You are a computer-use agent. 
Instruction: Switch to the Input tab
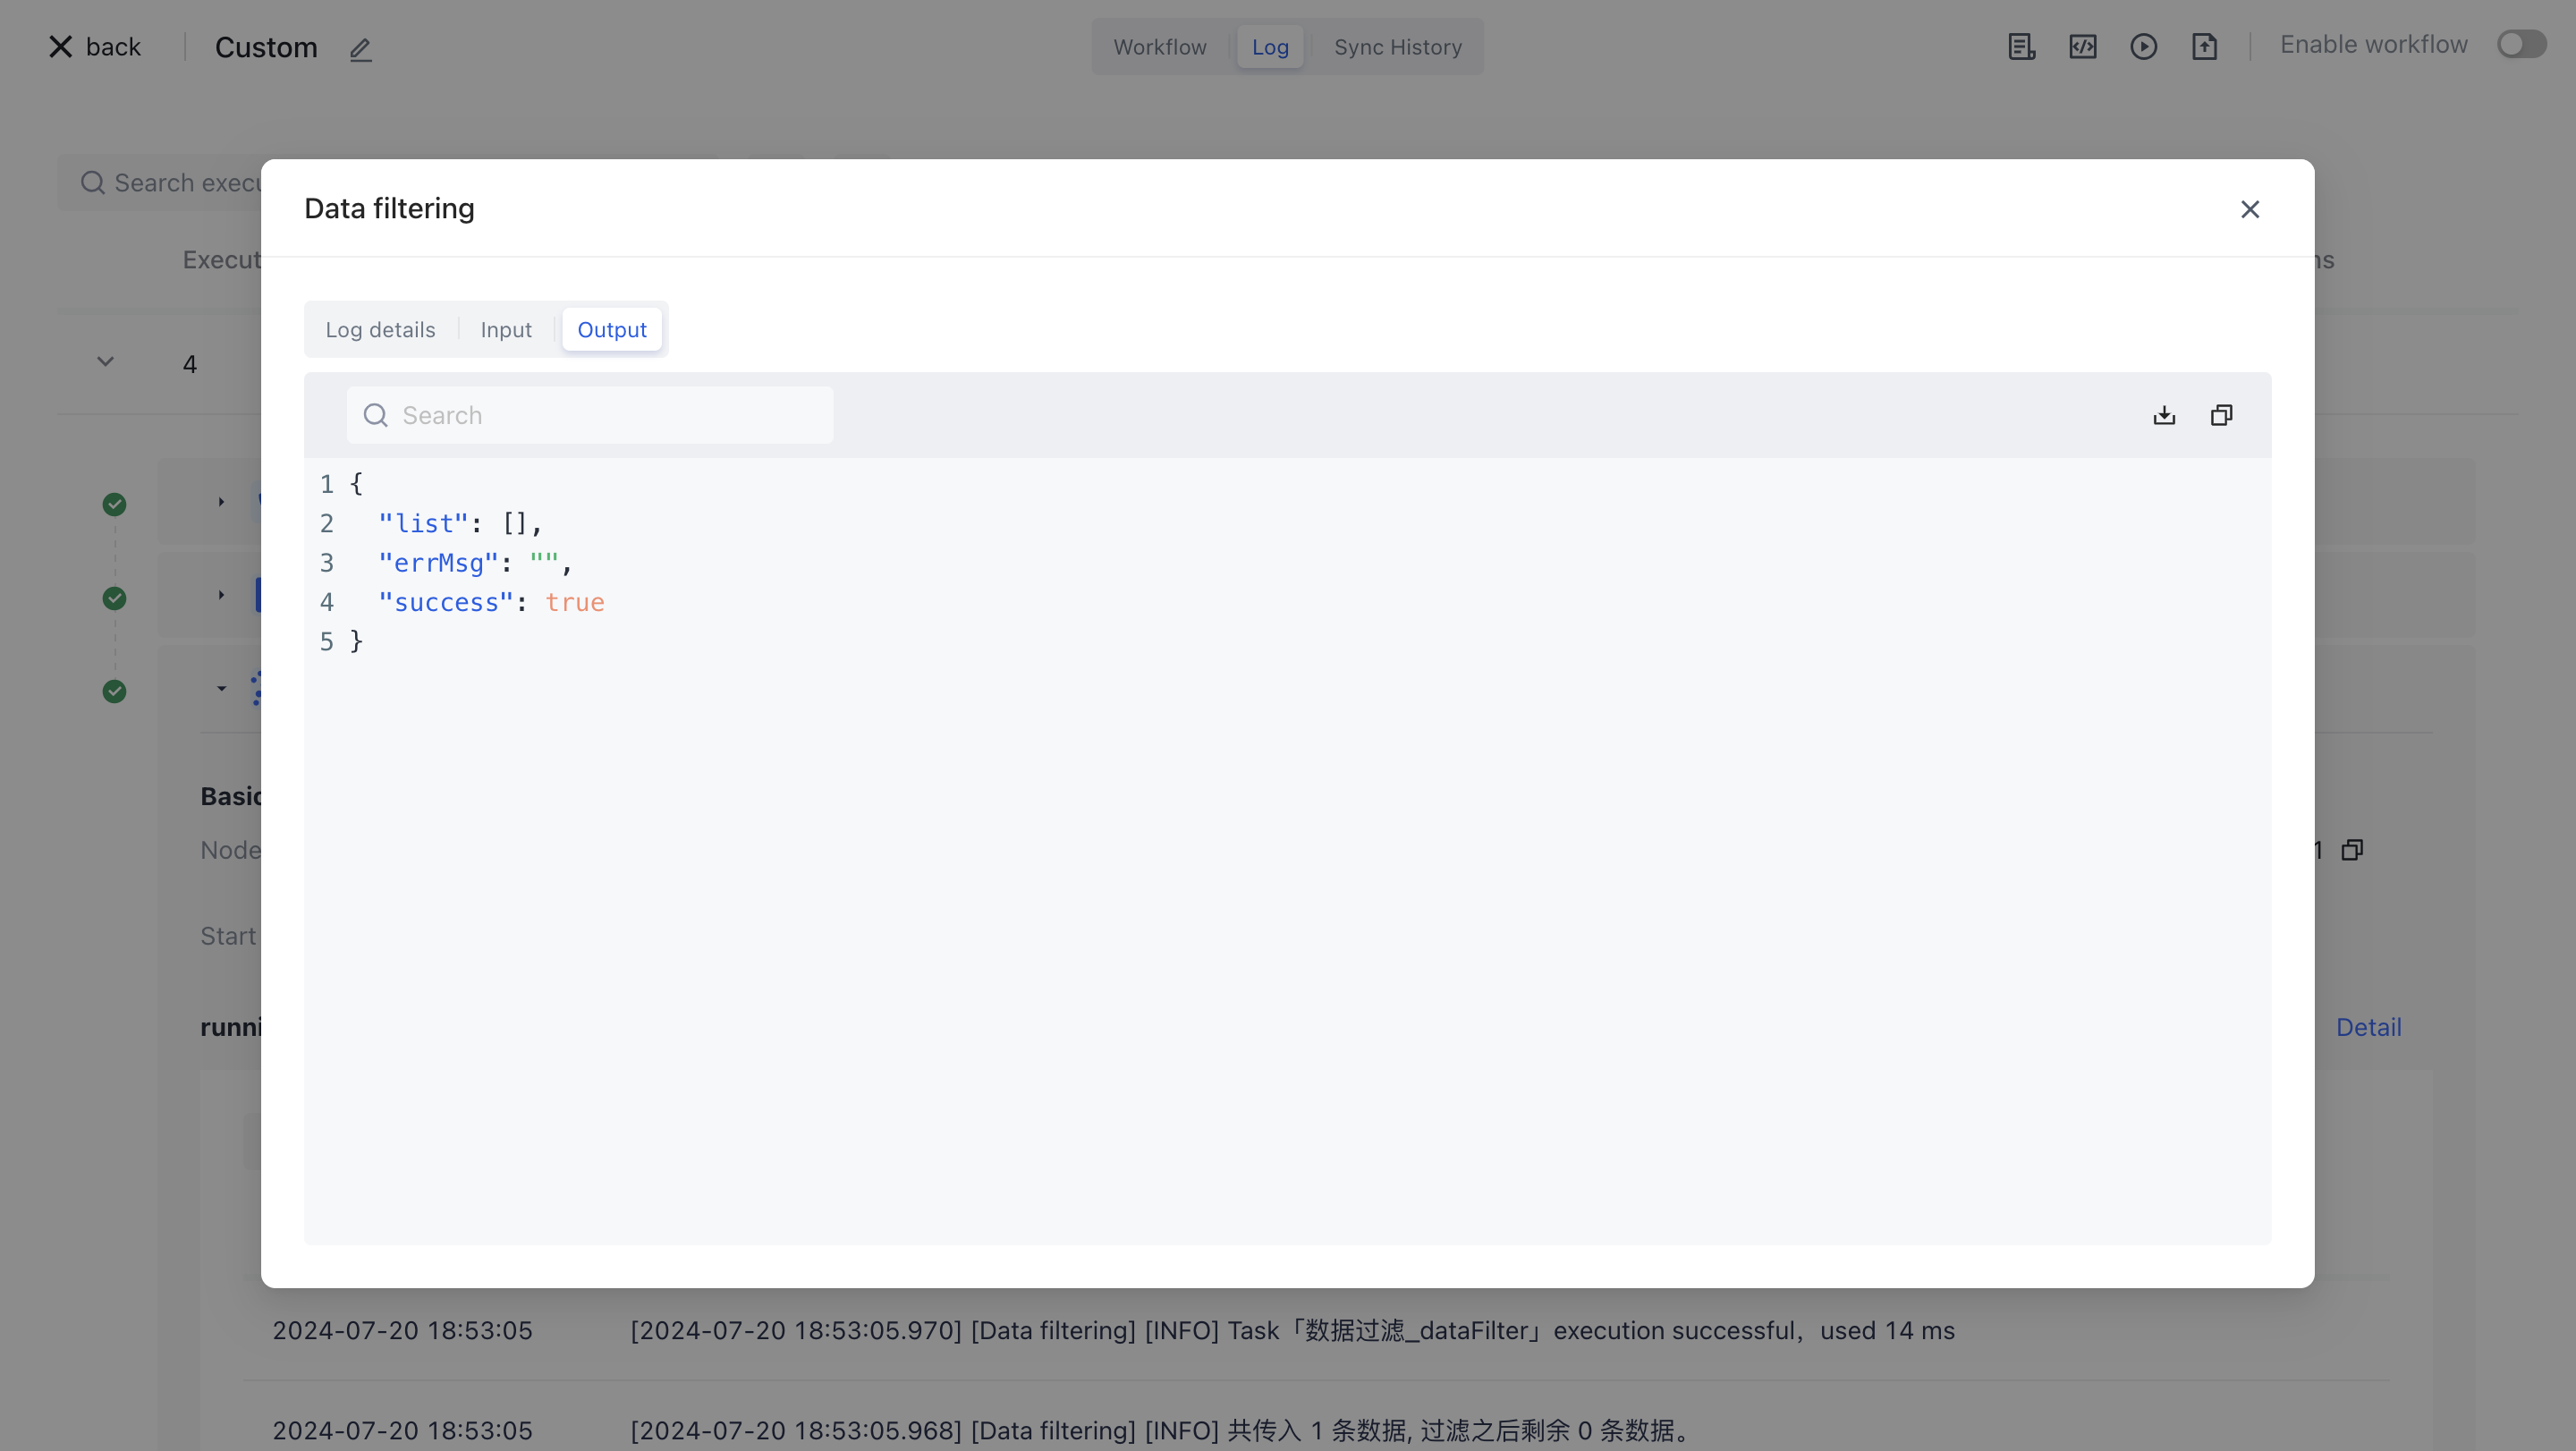pyautogui.click(x=505, y=330)
